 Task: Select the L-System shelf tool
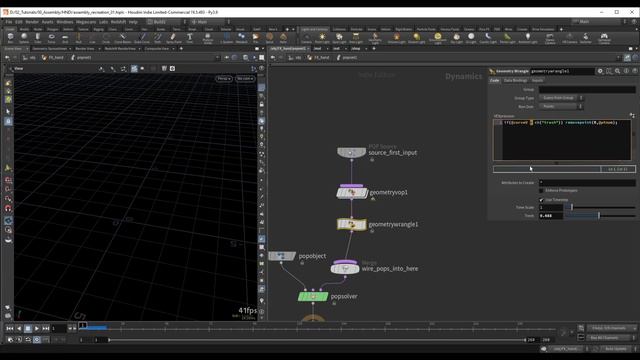click(227, 38)
